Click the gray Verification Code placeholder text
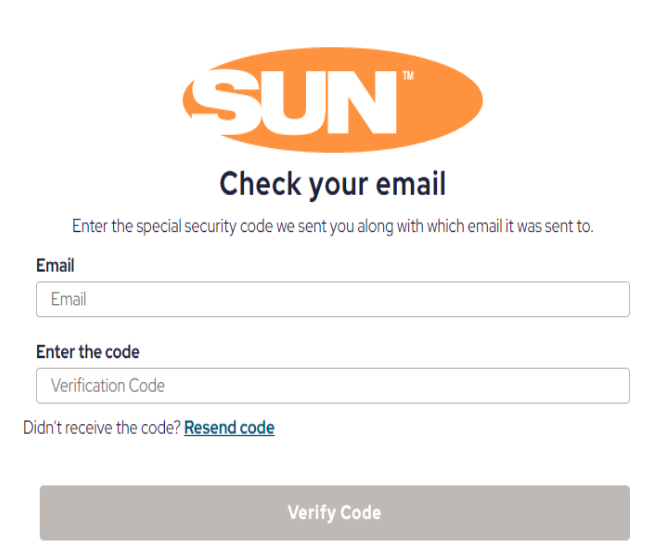This screenshot has width=658, height=556. coord(108,386)
